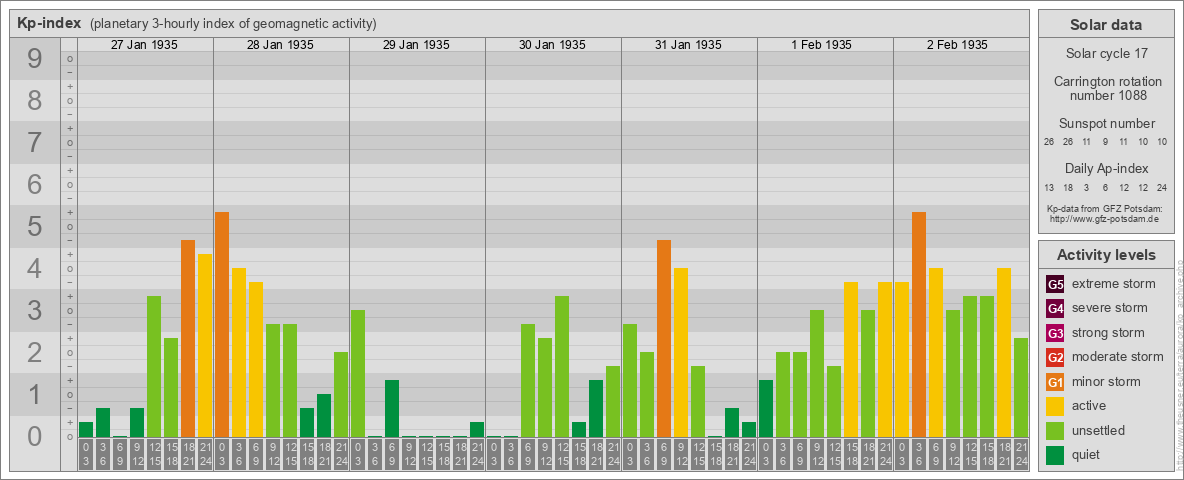Click the 30 Jan 1935 date header
This screenshot has height=480, width=1184.
tap(552, 45)
